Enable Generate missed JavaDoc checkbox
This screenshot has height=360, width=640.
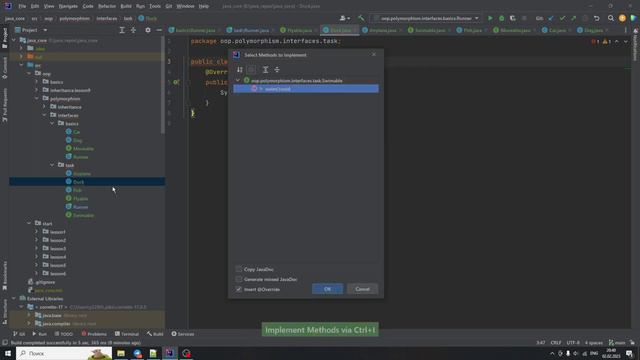239,279
